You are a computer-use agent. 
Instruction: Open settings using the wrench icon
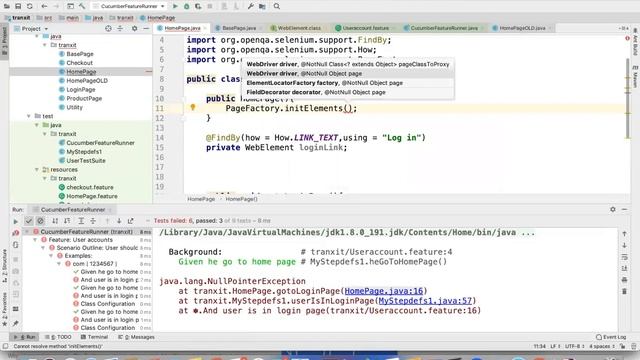pyautogui.click(x=251, y=6)
